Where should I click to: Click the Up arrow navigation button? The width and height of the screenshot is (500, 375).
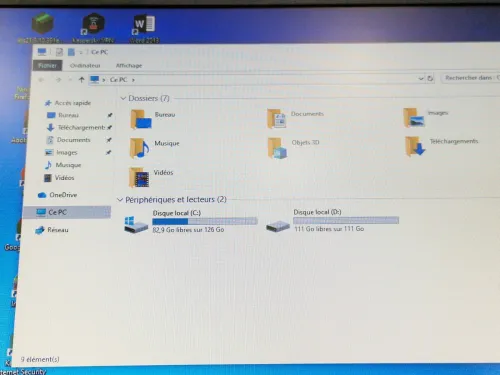pyautogui.click(x=81, y=79)
